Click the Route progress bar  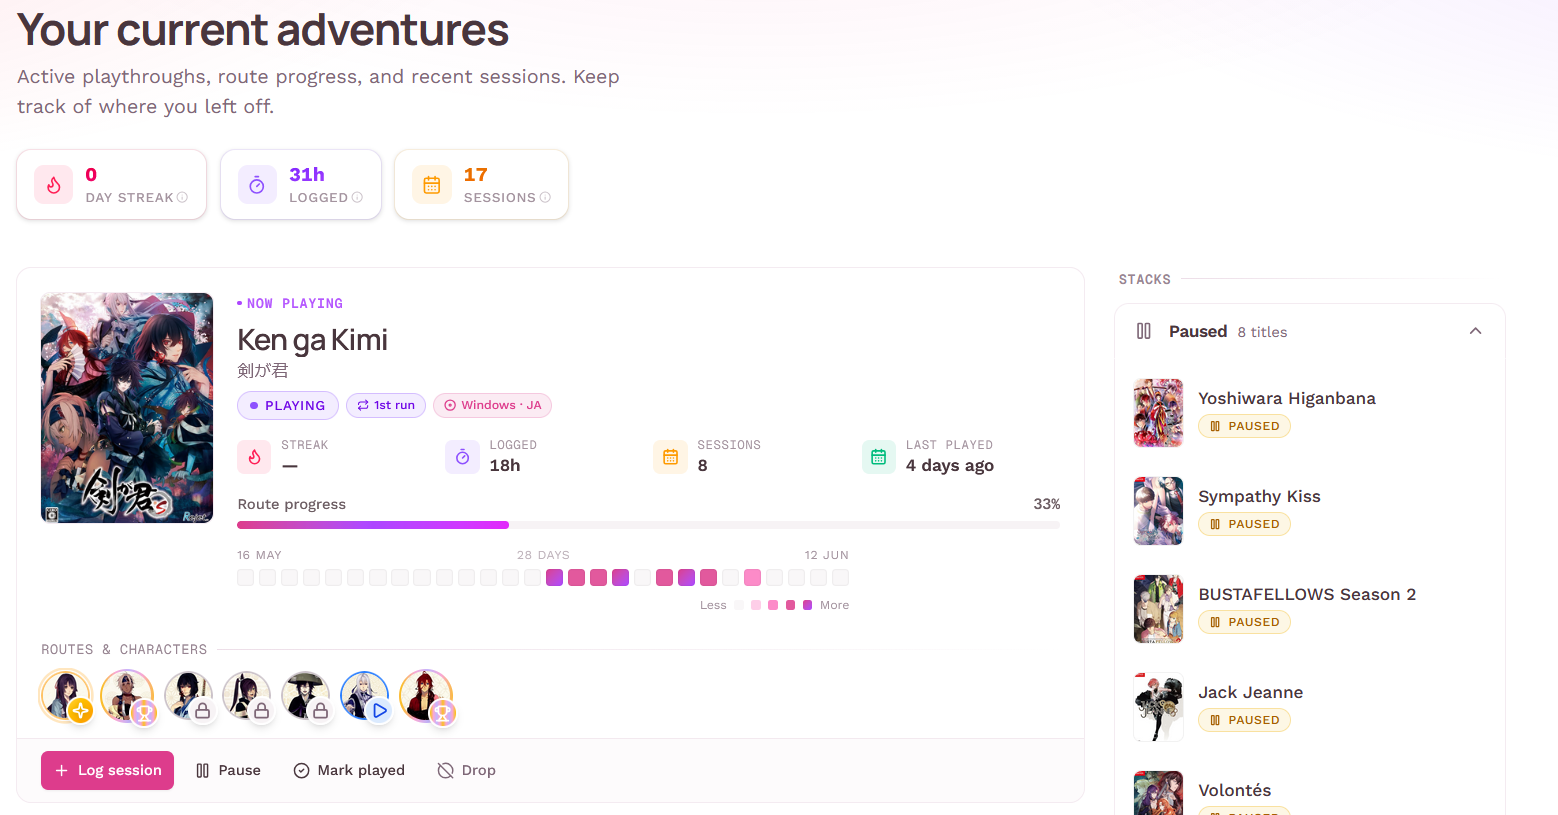coord(648,525)
